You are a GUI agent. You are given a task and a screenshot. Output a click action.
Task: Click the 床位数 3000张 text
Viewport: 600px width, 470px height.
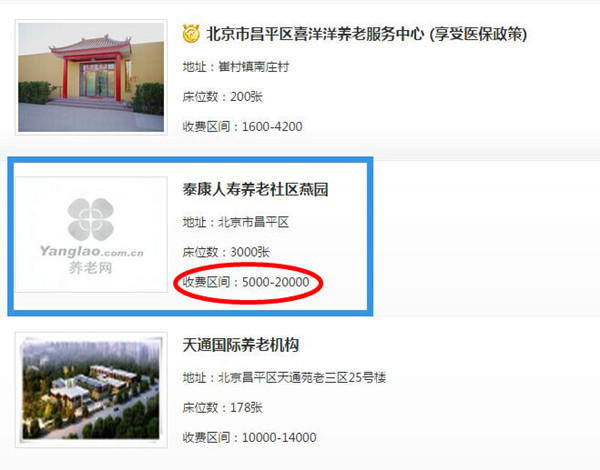(226, 252)
